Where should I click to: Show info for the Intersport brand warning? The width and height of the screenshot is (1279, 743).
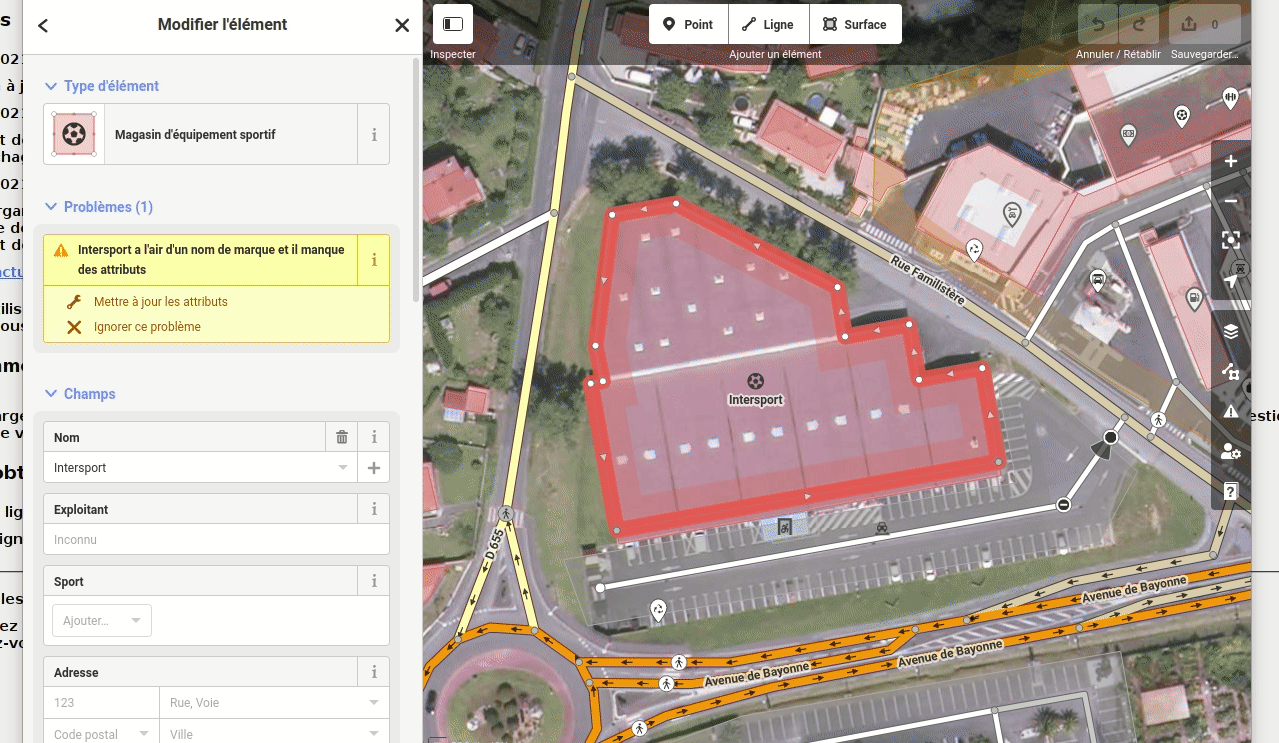[374, 260]
